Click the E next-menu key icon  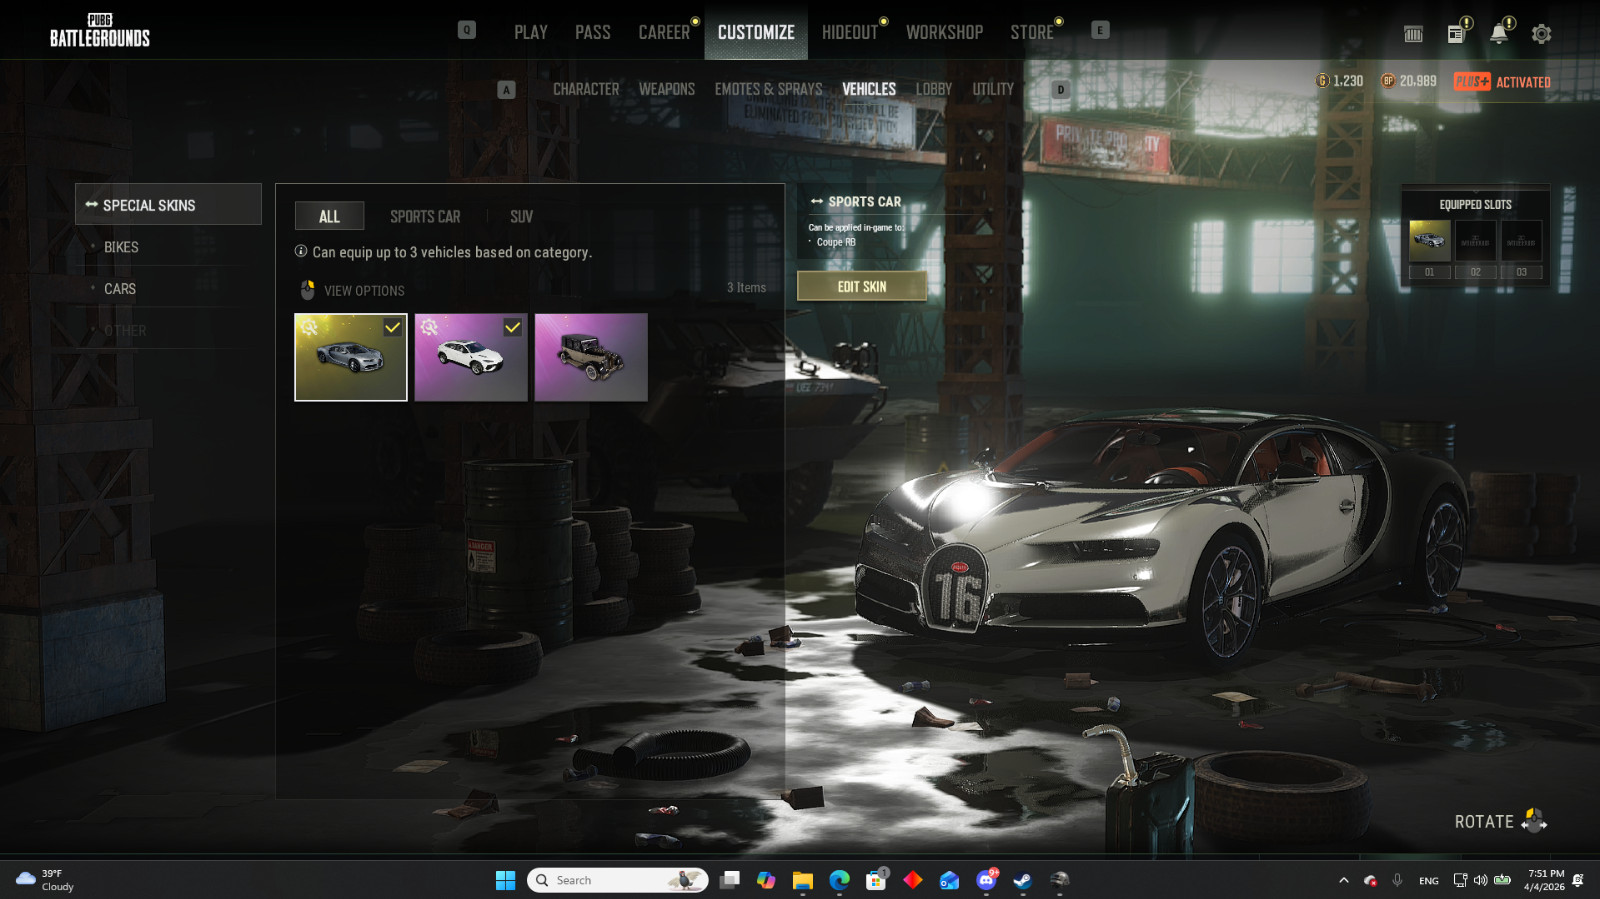click(1100, 30)
